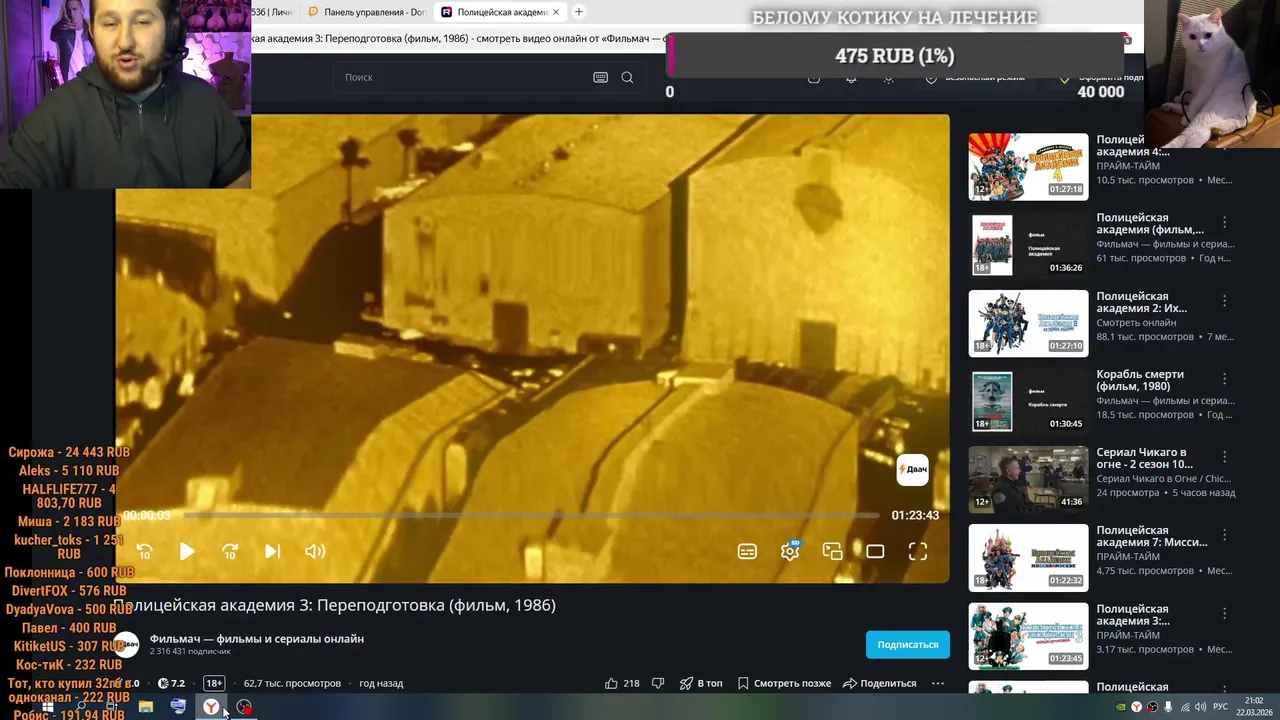Close the 'Полицейская академия' tab
Image resolution: width=1280 pixels, height=720 pixels.
556,12
